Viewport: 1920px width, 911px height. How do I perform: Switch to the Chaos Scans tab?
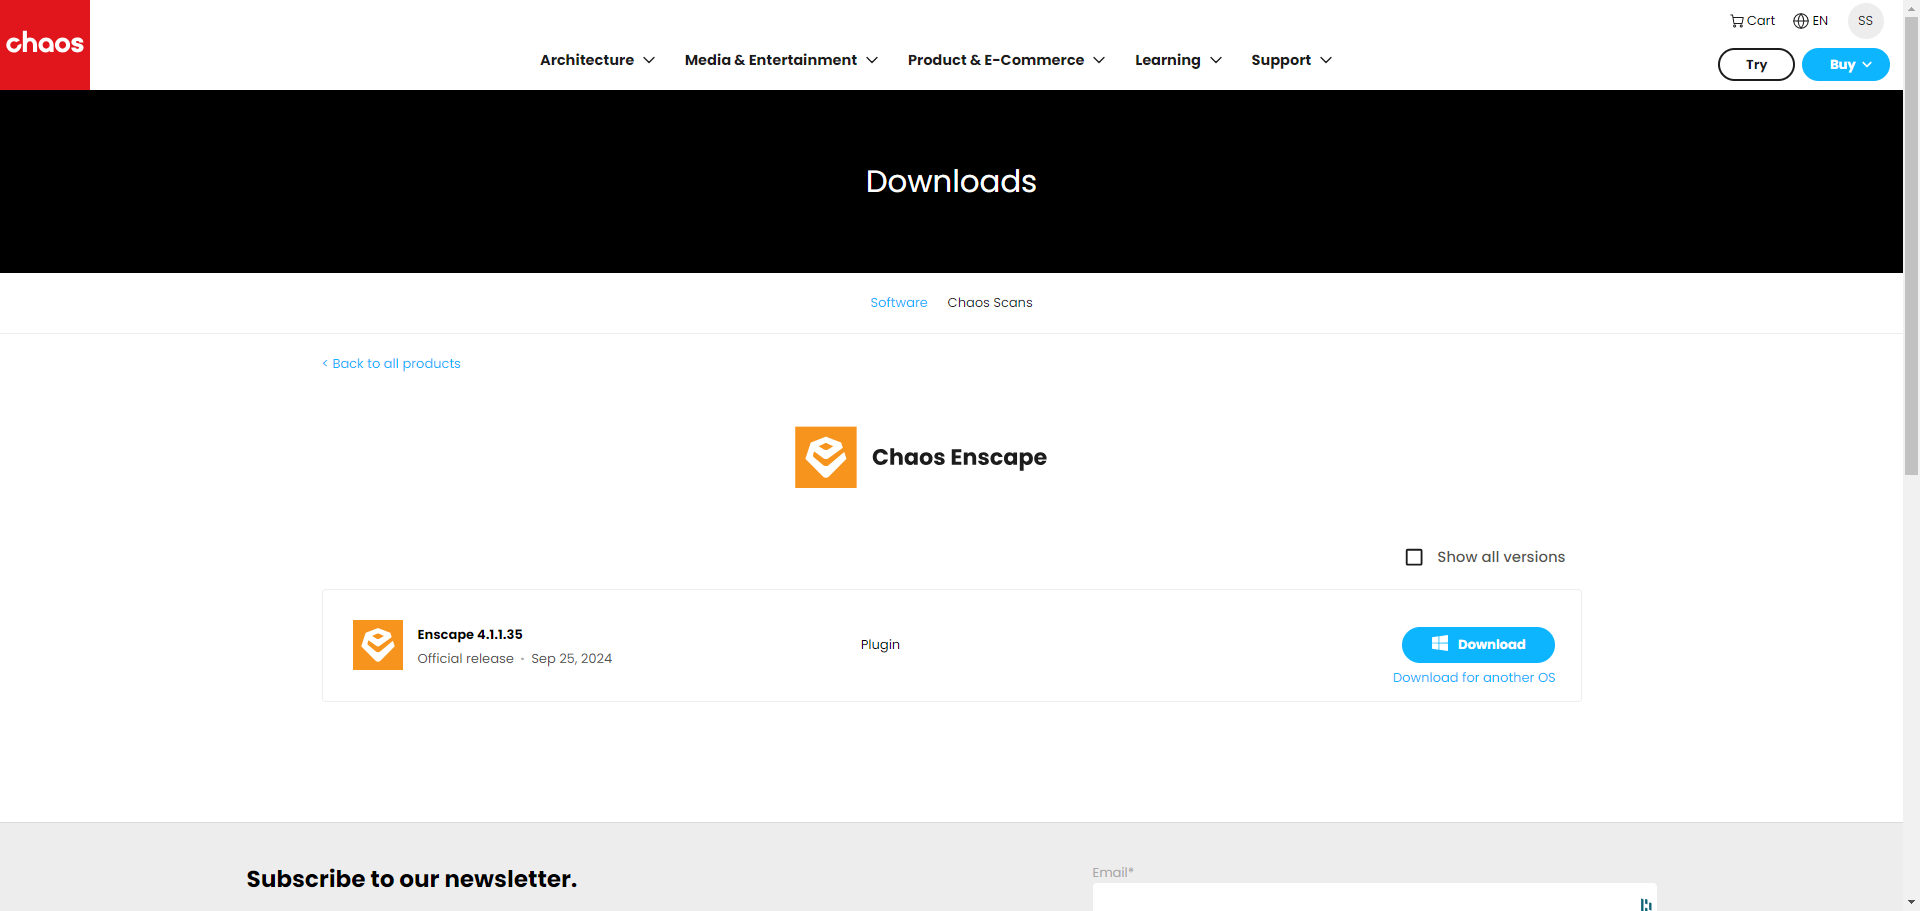pos(990,303)
